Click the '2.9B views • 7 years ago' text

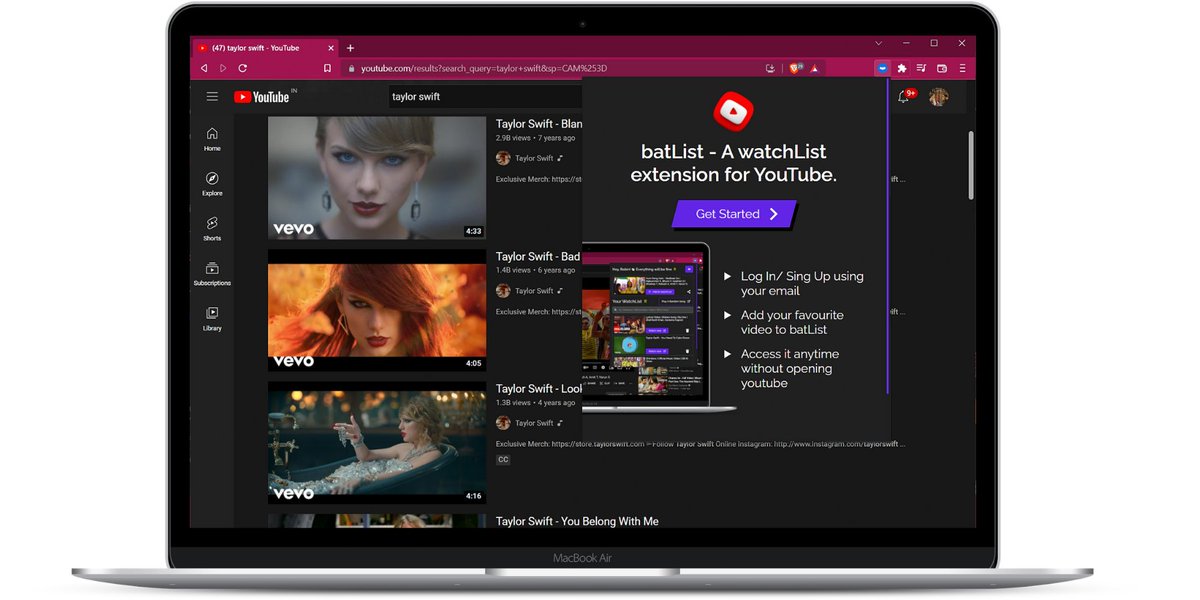[536, 138]
